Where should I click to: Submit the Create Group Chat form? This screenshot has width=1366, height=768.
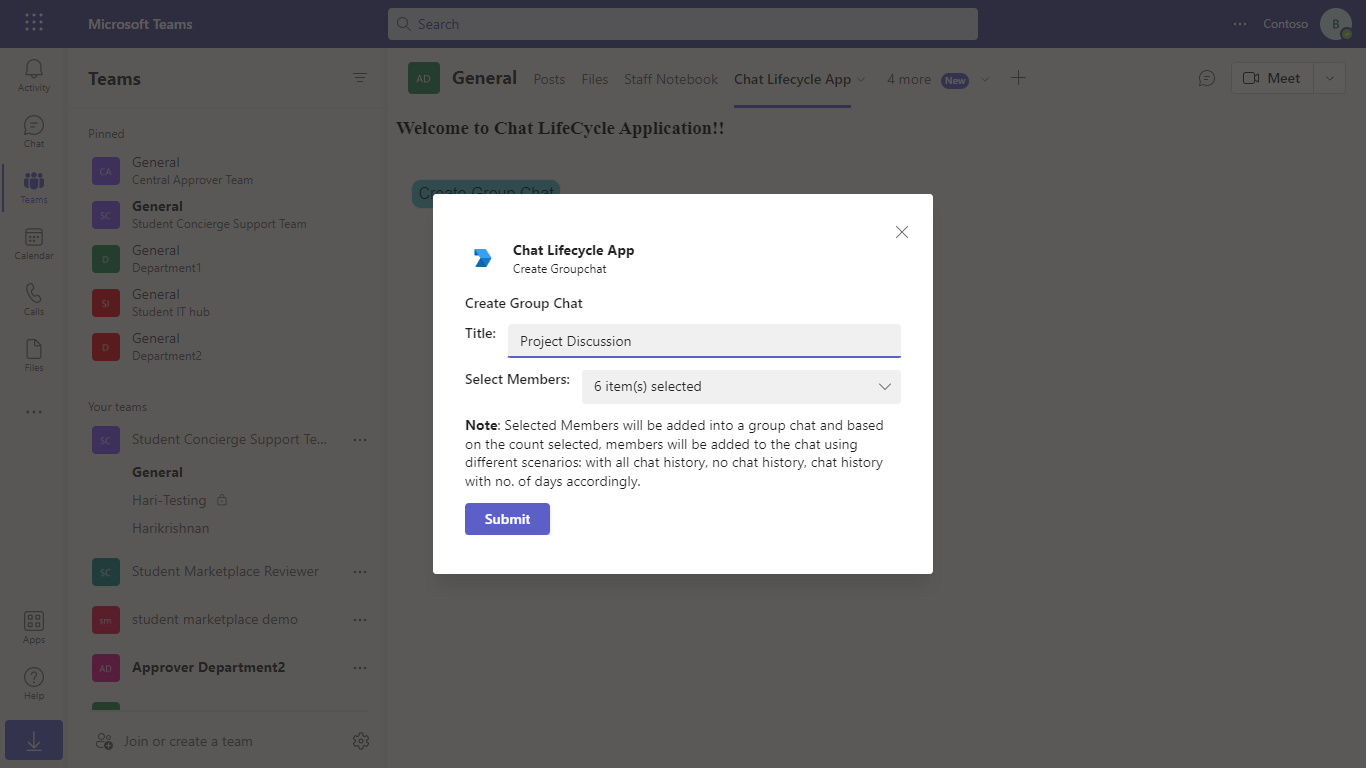[507, 519]
